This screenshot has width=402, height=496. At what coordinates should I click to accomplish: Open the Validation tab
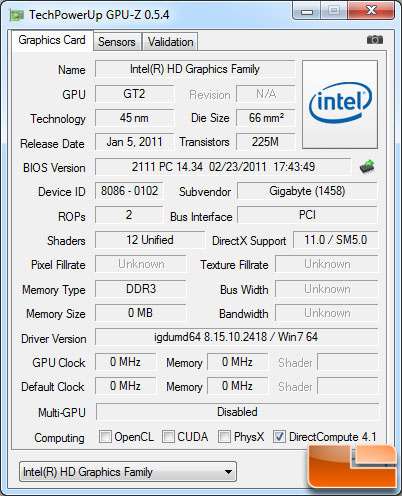click(171, 42)
